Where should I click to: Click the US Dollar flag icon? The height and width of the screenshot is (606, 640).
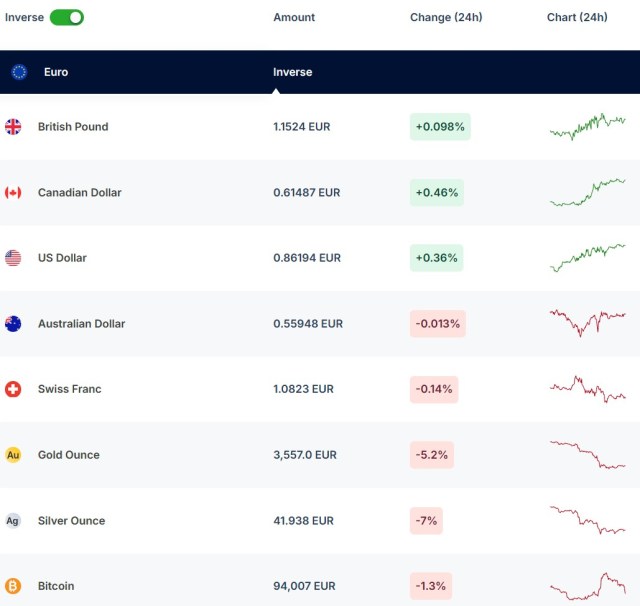pyautogui.click(x=13, y=258)
